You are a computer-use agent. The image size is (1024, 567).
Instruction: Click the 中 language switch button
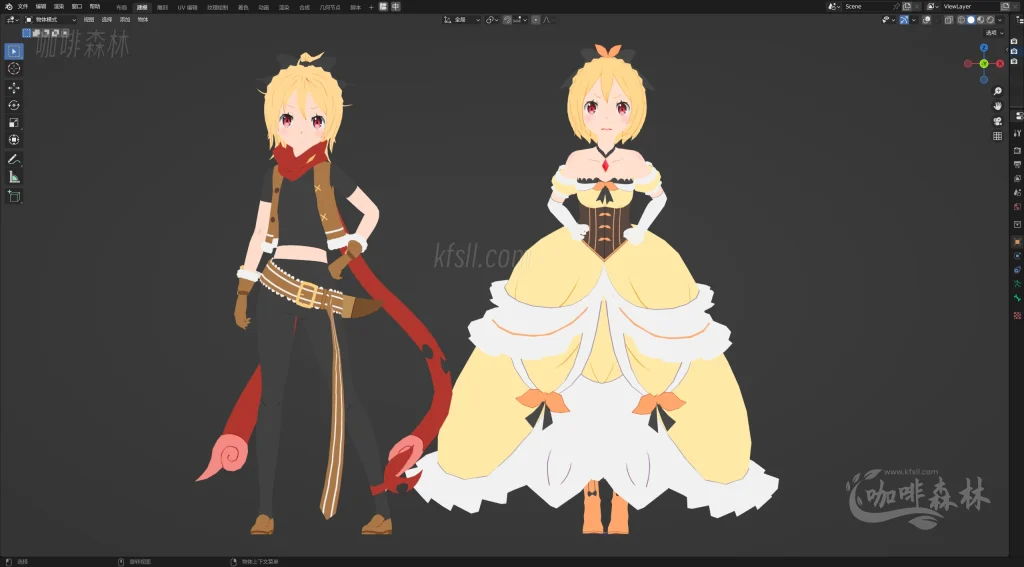point(395,7)
